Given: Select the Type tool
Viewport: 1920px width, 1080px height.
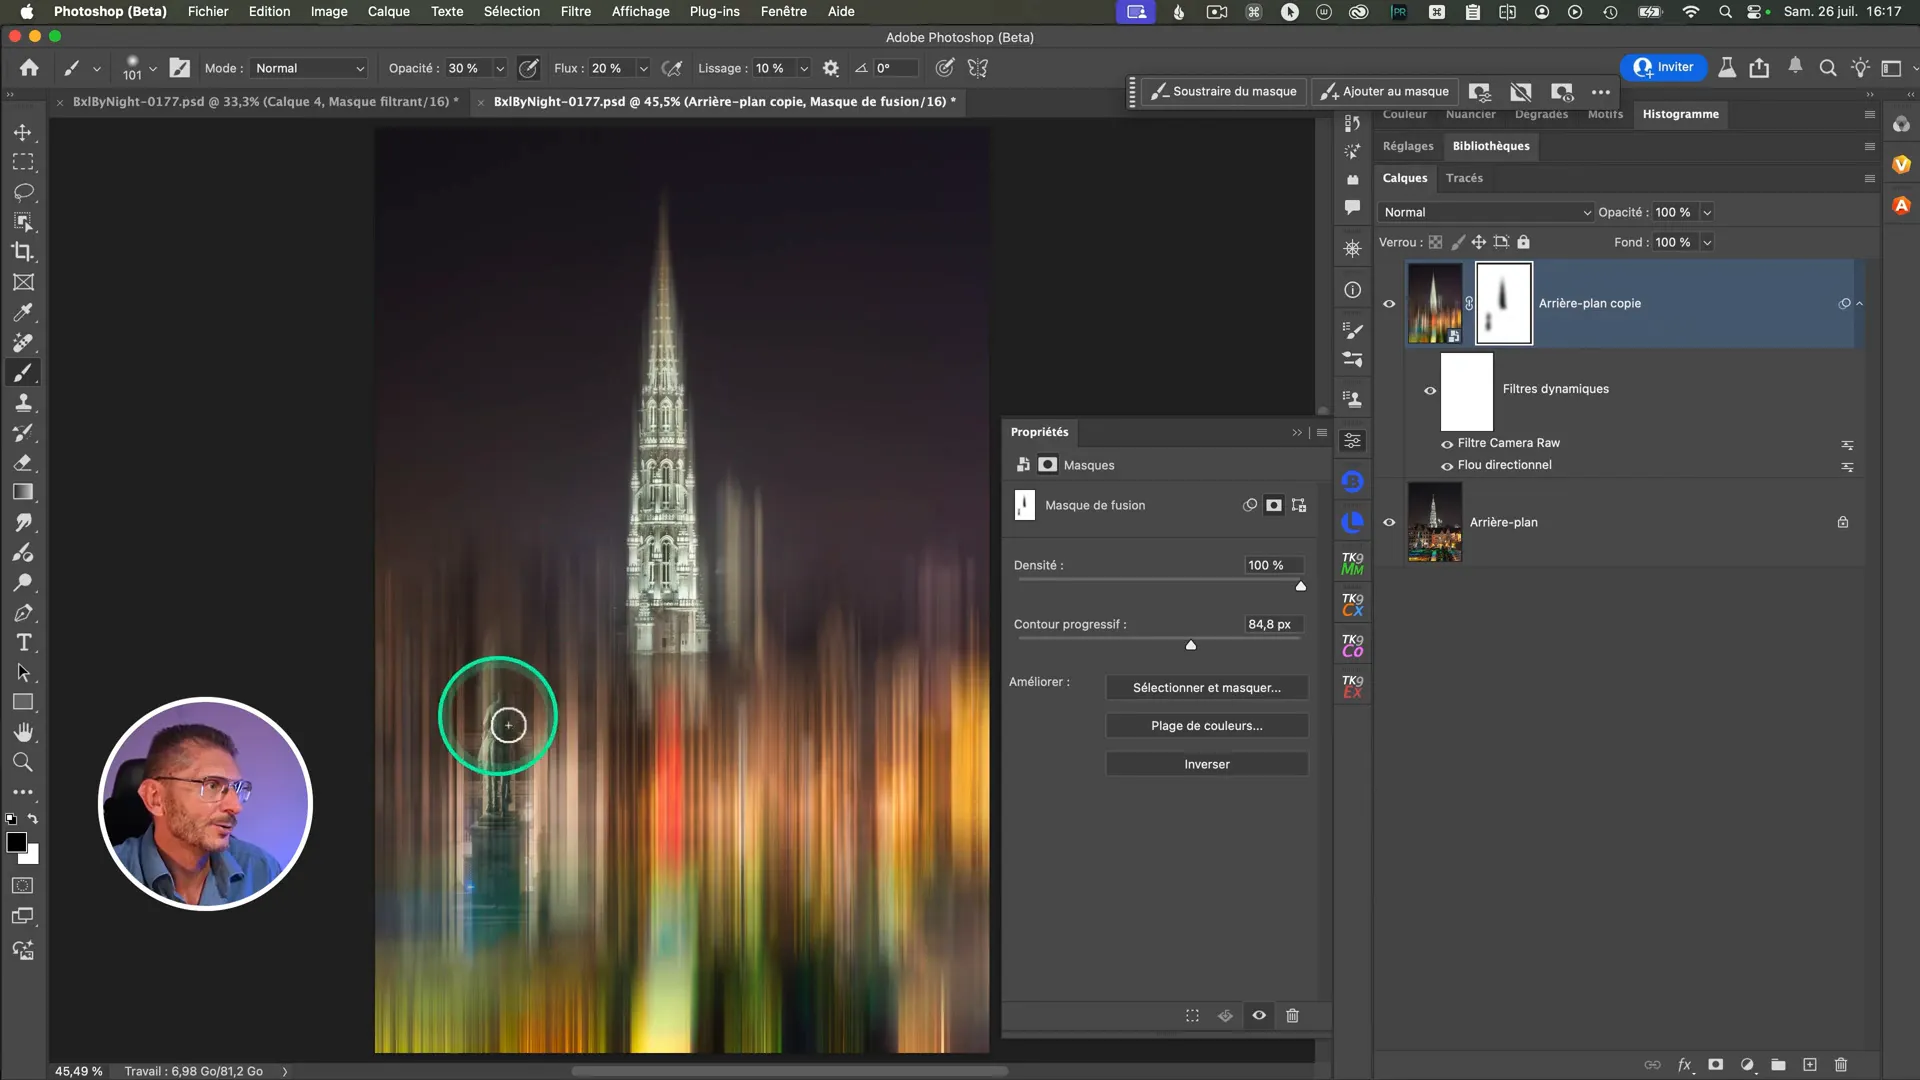Looking at the screenshot, I should (x=23, y=642).
